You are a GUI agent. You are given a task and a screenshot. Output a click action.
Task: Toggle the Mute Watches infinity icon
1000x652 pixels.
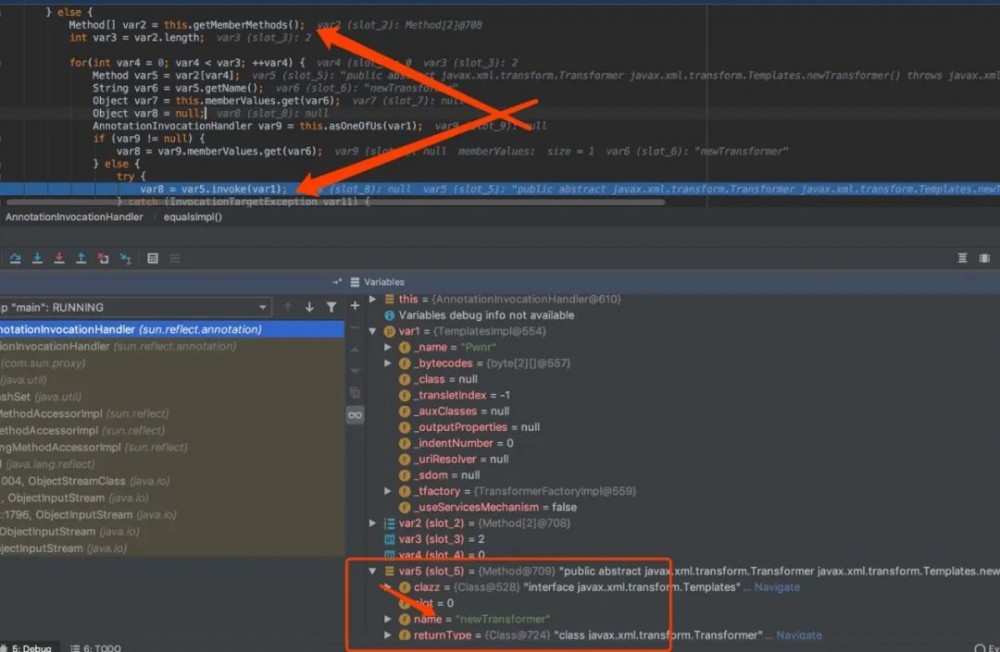pos(355,413)
